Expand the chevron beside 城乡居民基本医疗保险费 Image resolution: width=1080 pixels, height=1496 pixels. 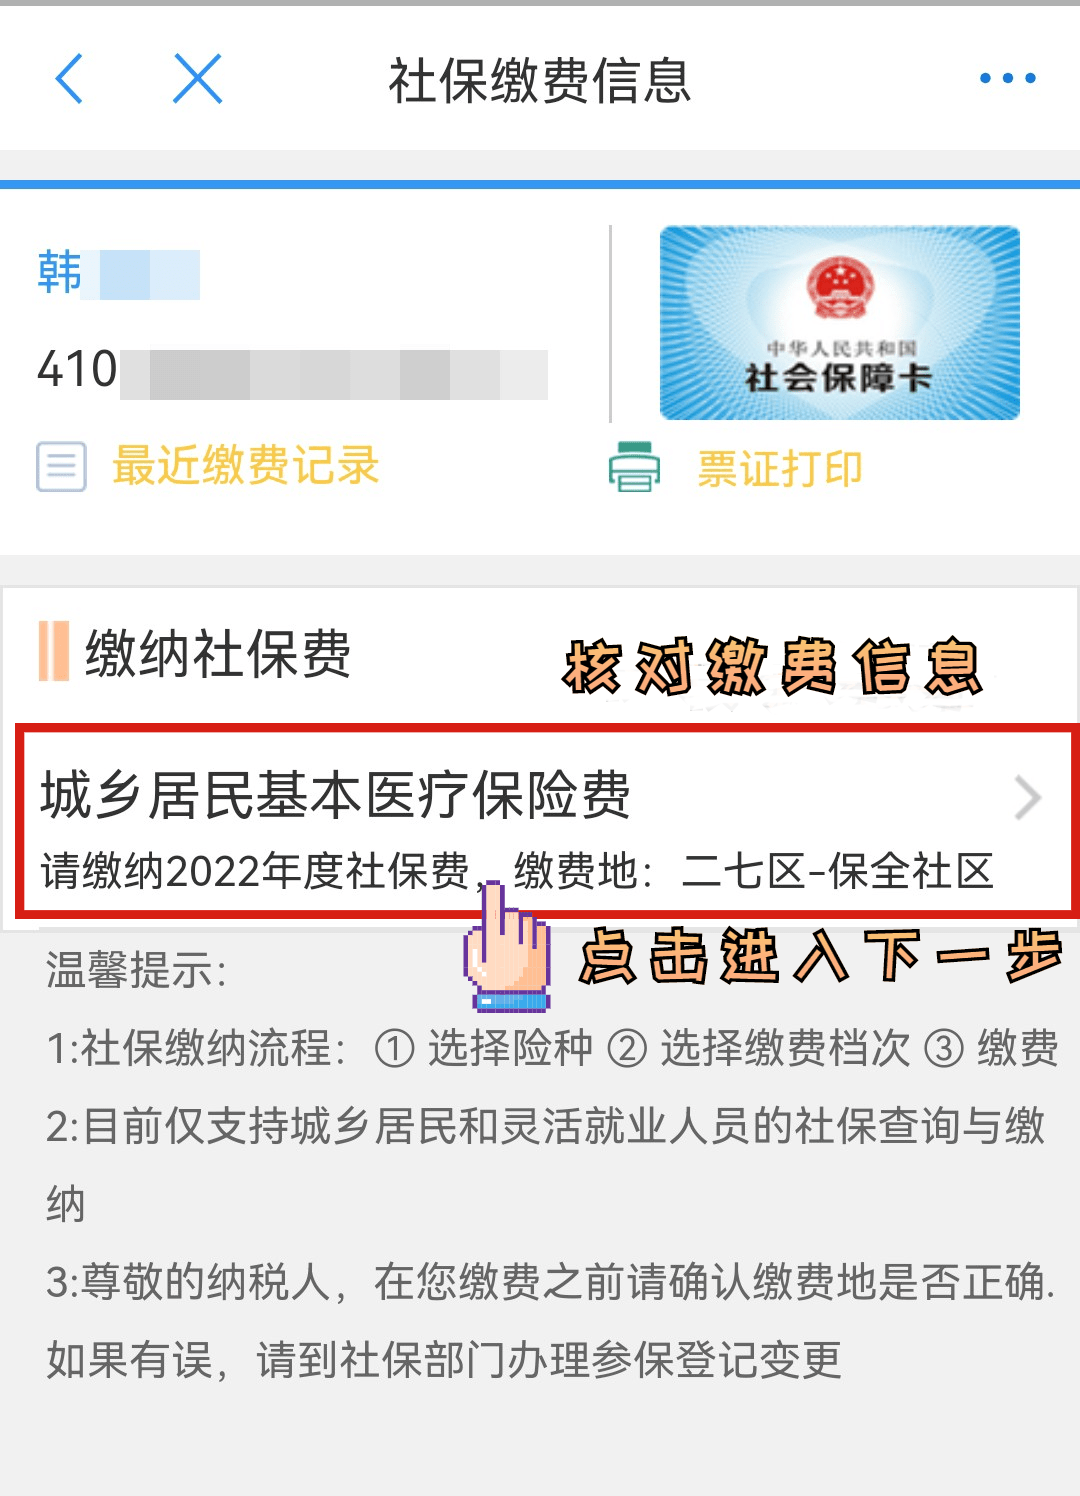(1027, 798)
